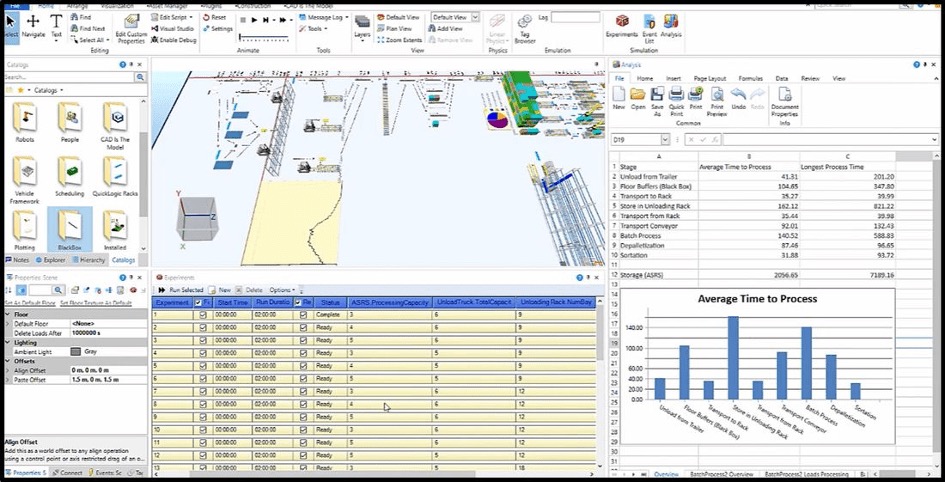
Task: Toggle first checkbox for experiment 5
Action: pyautogui.click(x=202, y=365)
